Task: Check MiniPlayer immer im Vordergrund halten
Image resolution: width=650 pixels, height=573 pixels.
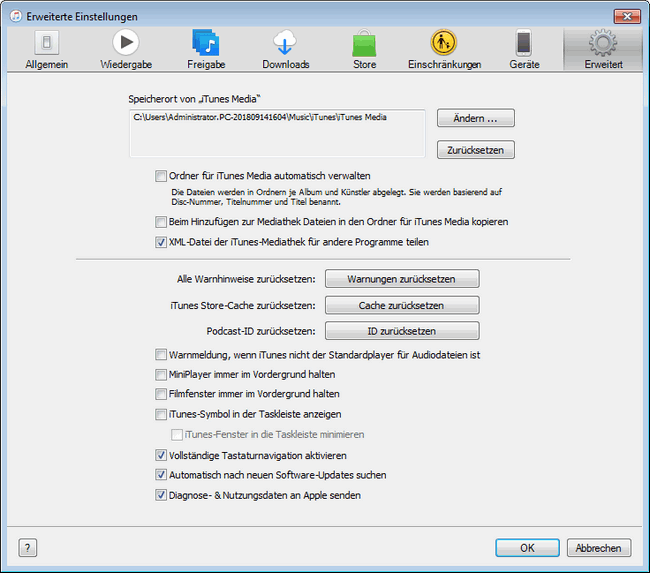Action: point(161,374)
